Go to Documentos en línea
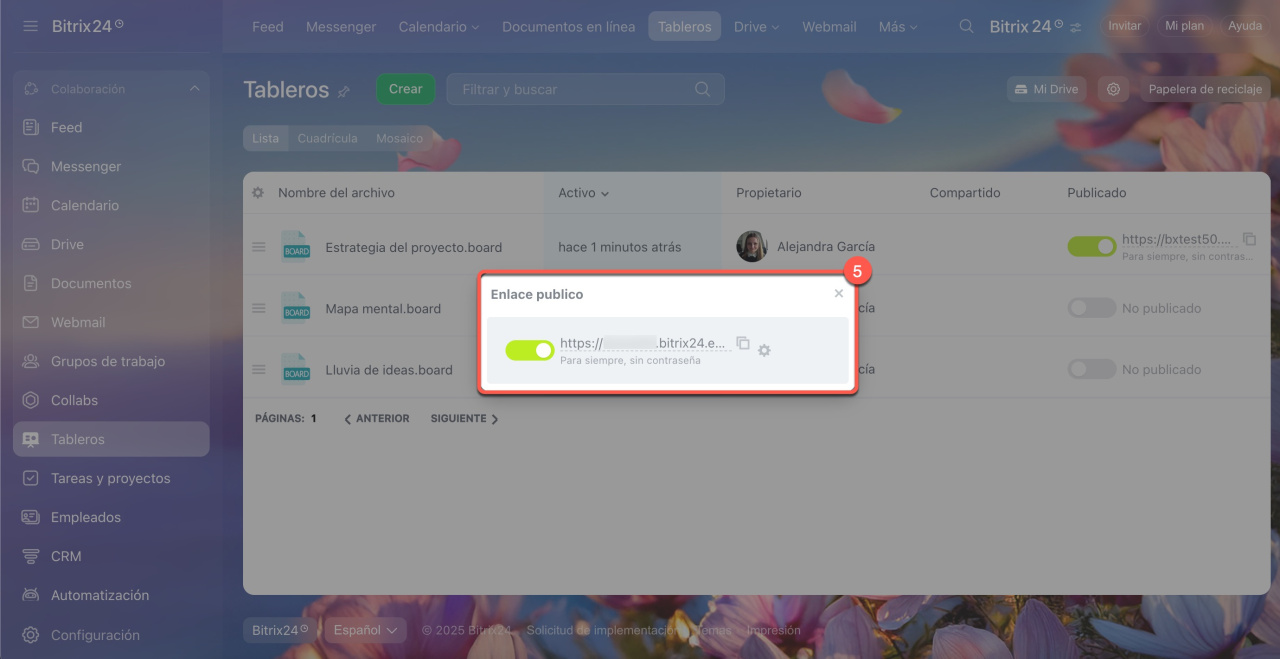This screenshot has width=1280, height=659. coord(569,27)
